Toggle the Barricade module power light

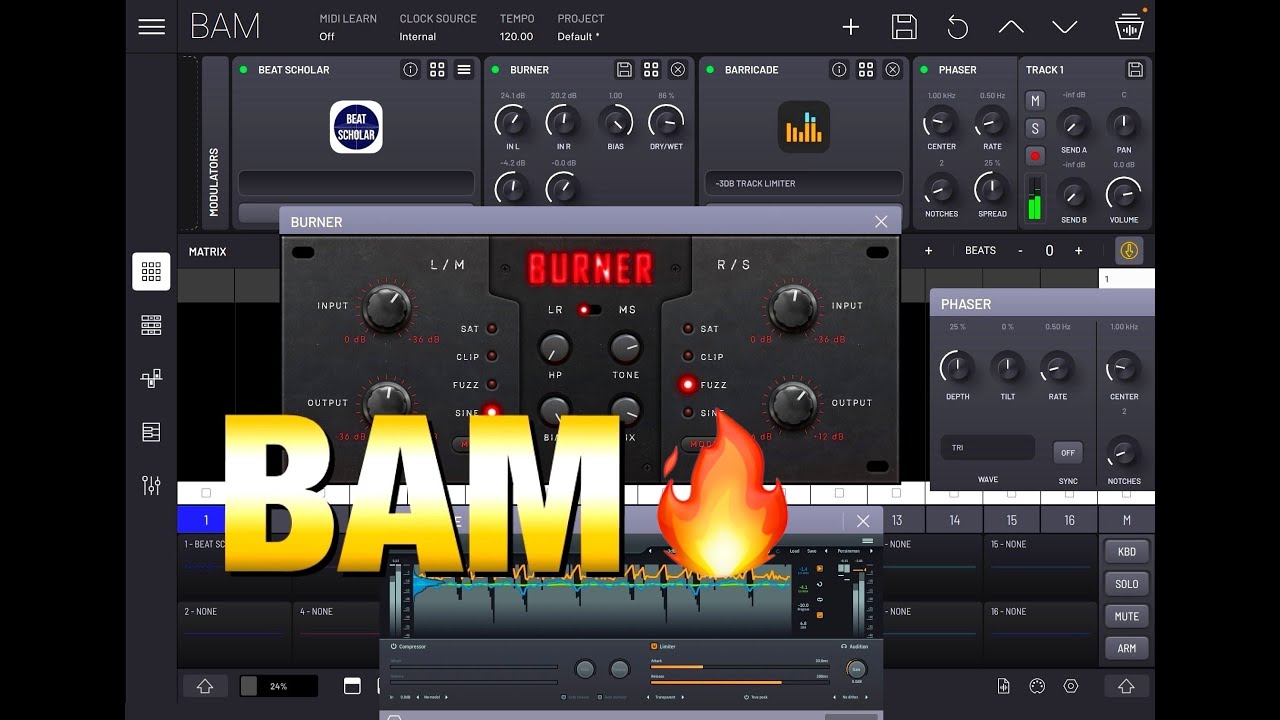[710, 70]
